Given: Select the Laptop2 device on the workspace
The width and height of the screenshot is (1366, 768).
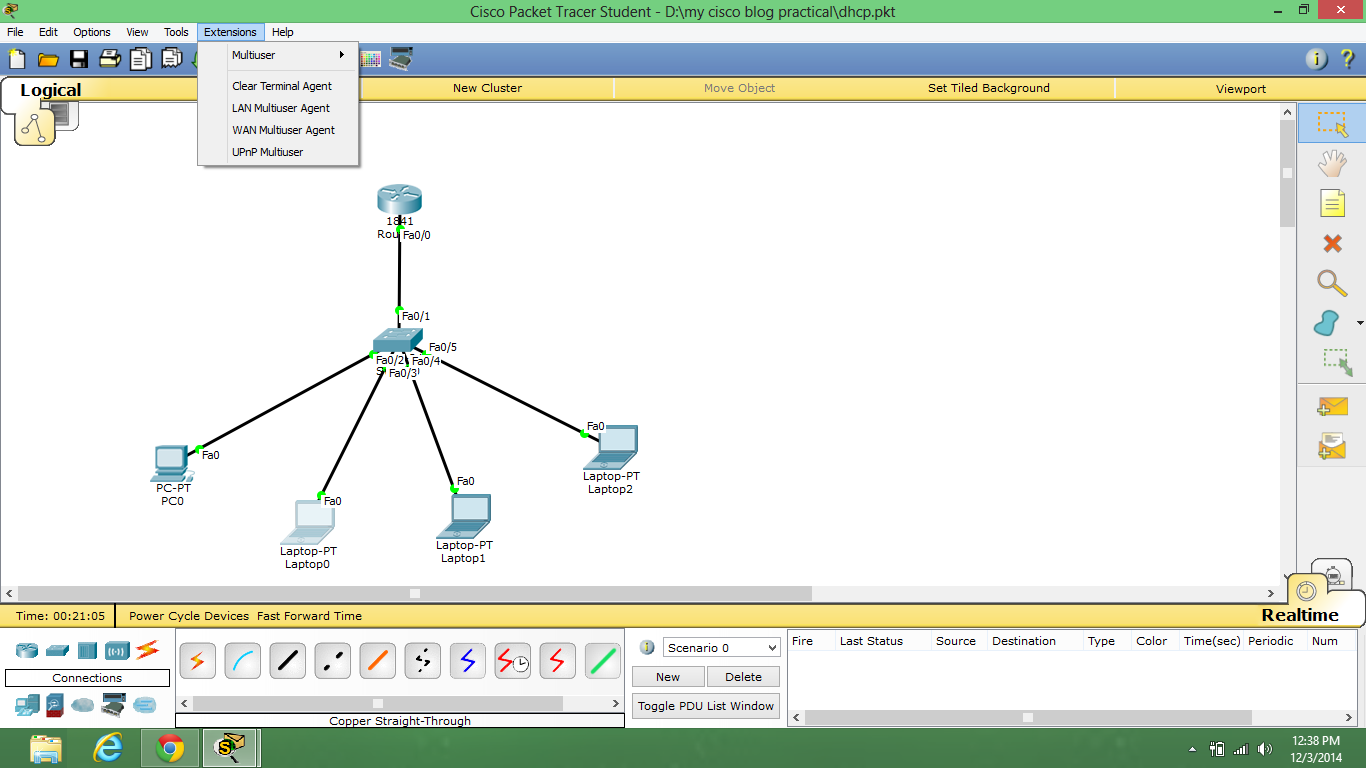Looking at the screenshot, I should pos(611,447).
